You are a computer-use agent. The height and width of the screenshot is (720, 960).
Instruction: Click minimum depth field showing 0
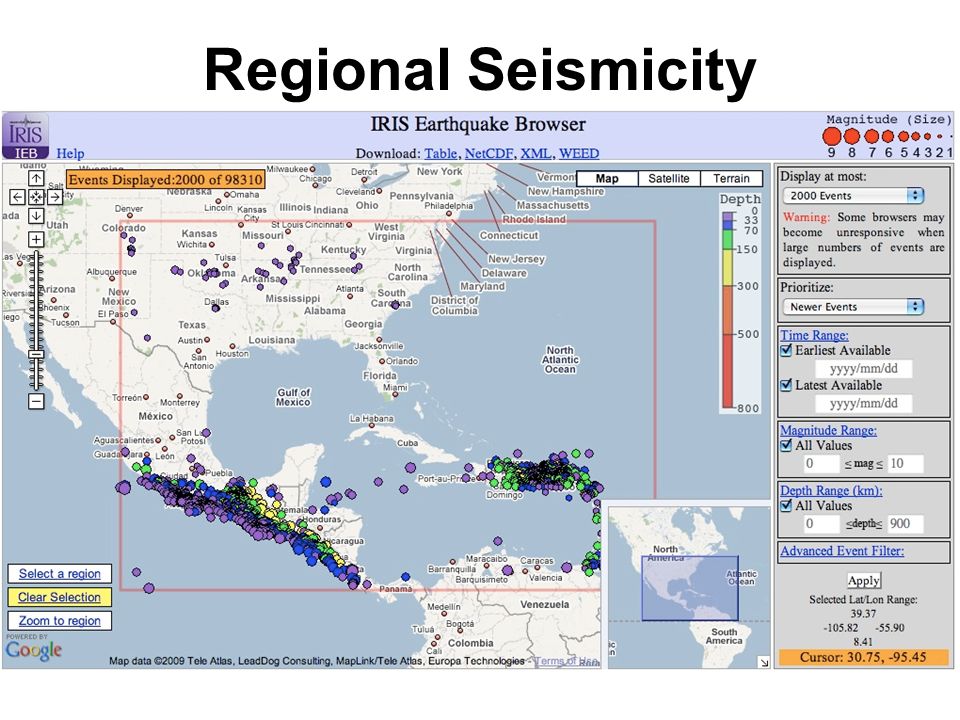[x=821, y=523]
